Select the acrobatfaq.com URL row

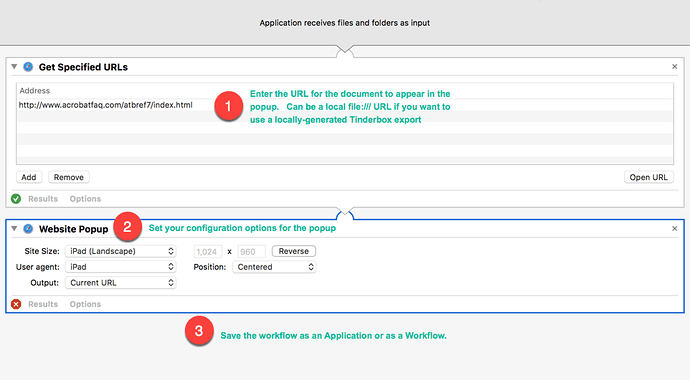[345, 105]
